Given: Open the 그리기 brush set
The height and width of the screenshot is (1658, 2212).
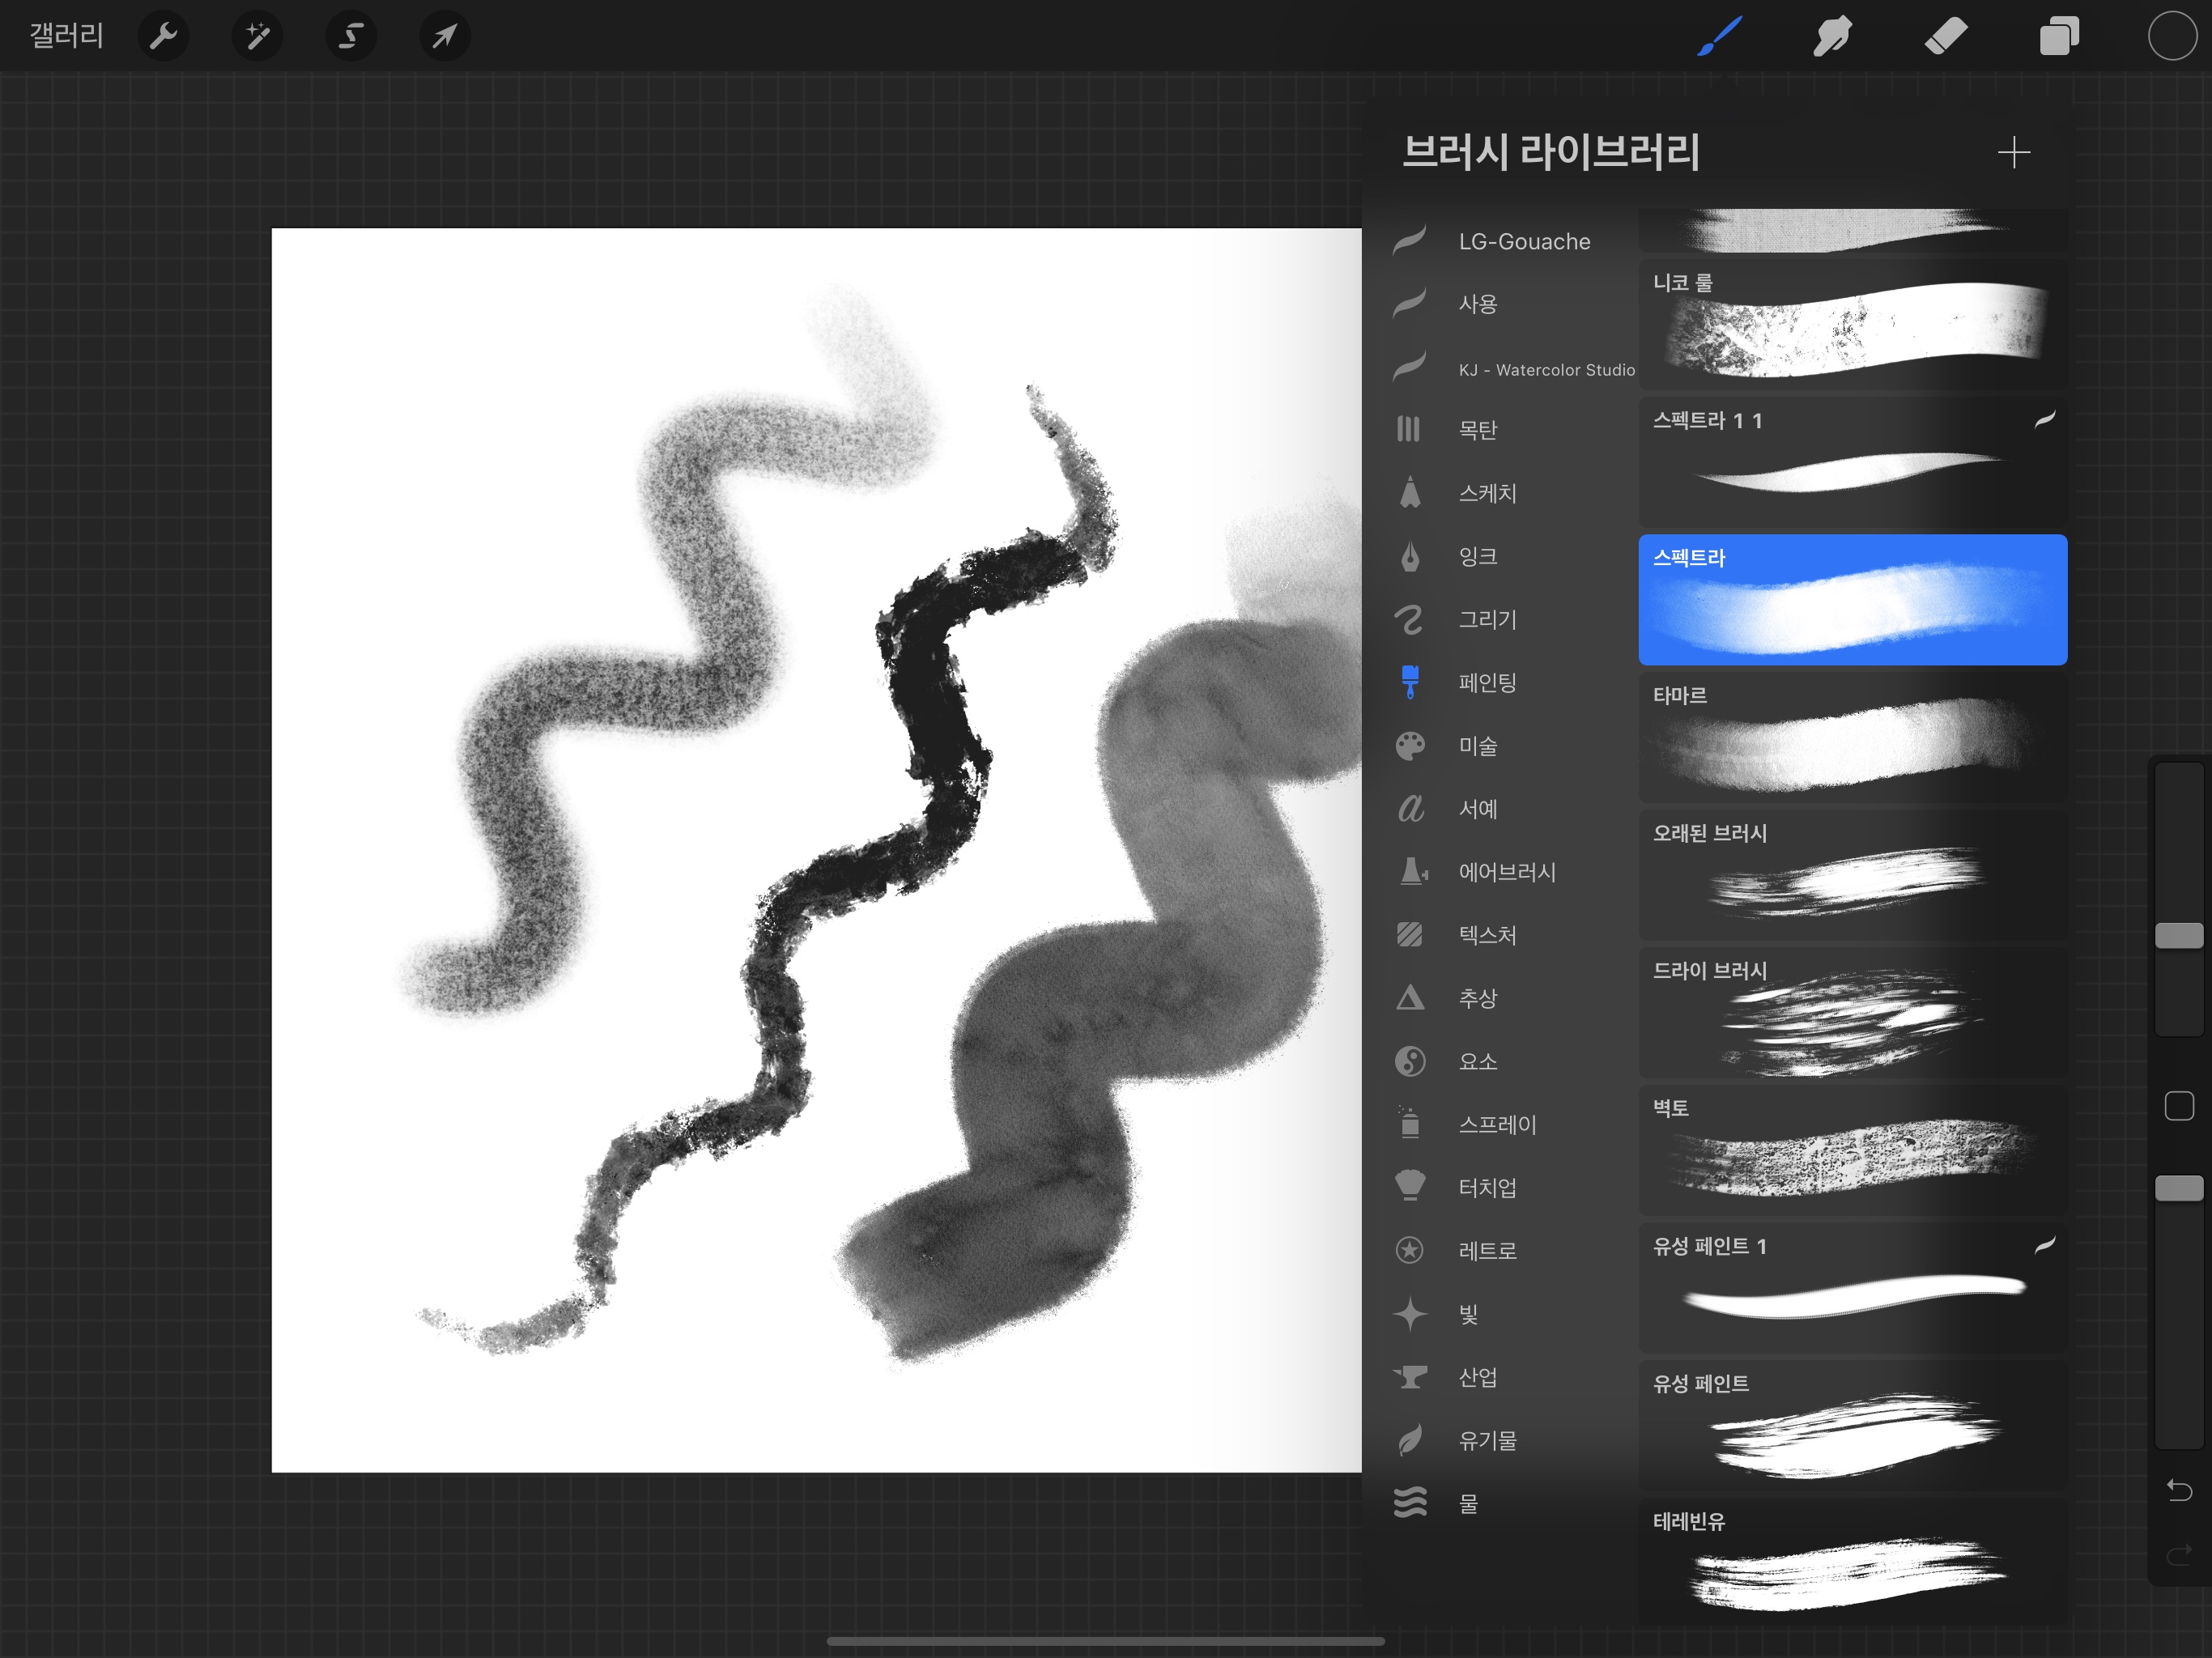Looking at the screenshot, I should coord(1500,619).
